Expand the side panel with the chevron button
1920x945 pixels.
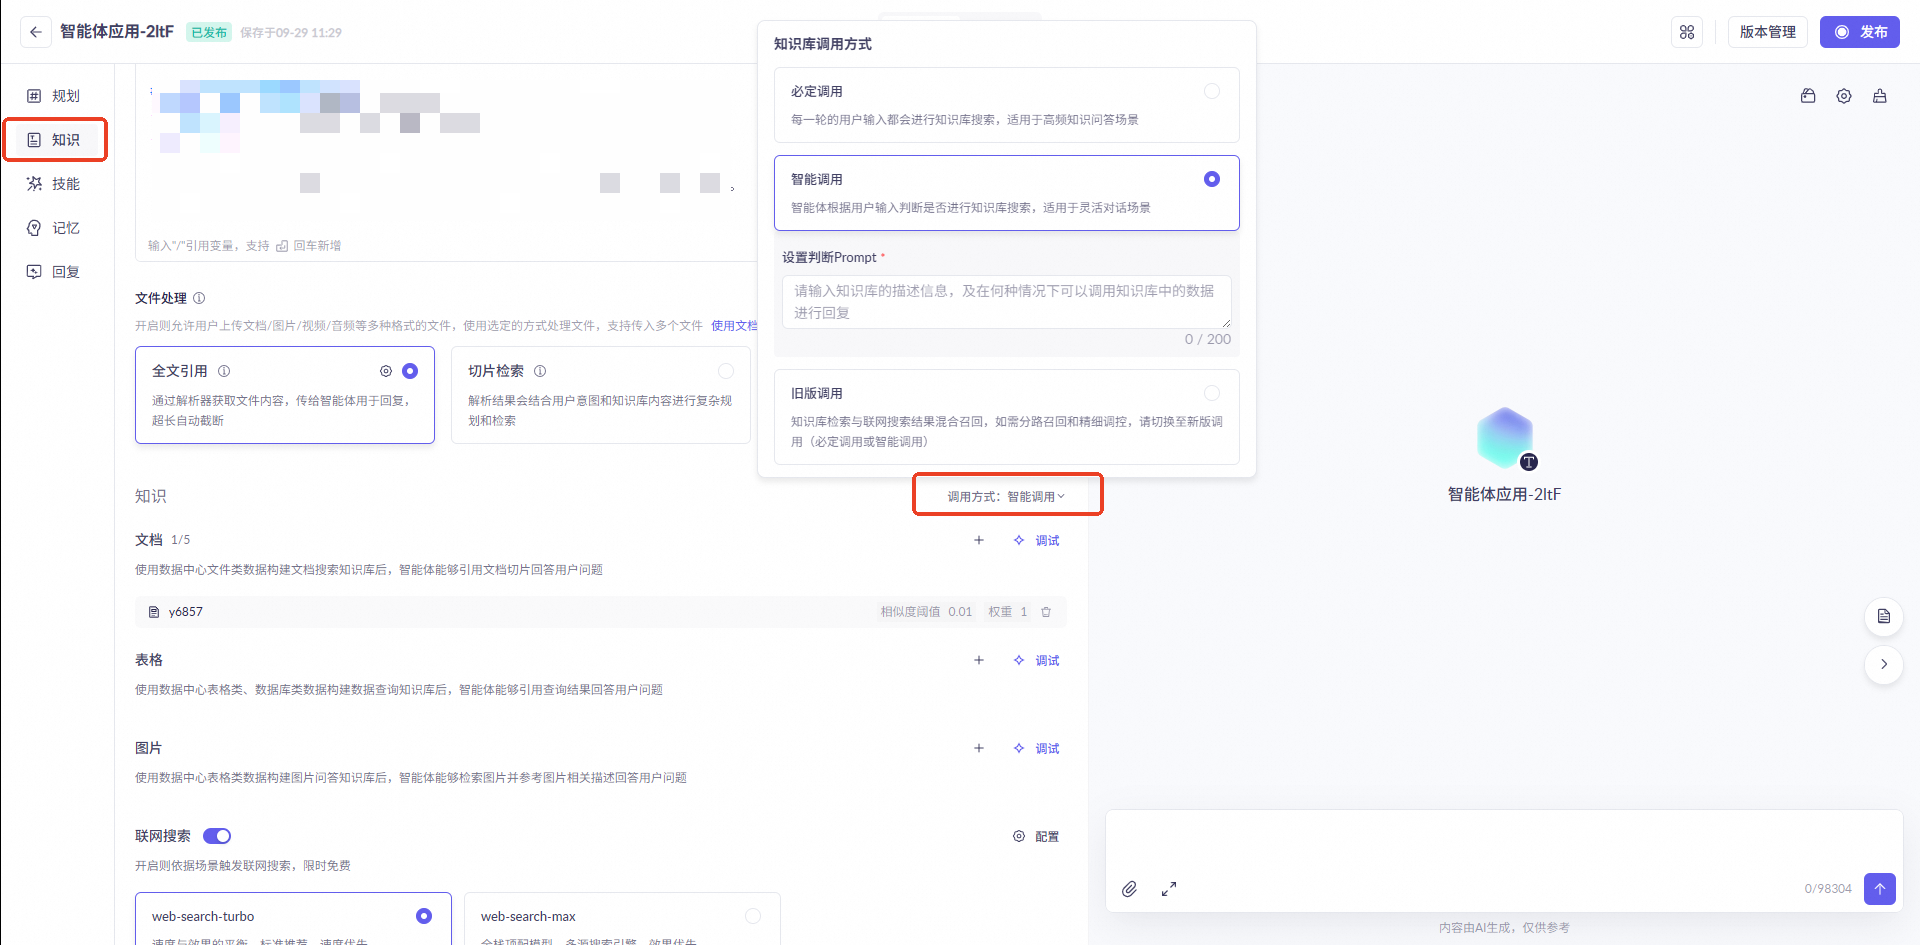pyautogui.click(x=1884, y=664)
